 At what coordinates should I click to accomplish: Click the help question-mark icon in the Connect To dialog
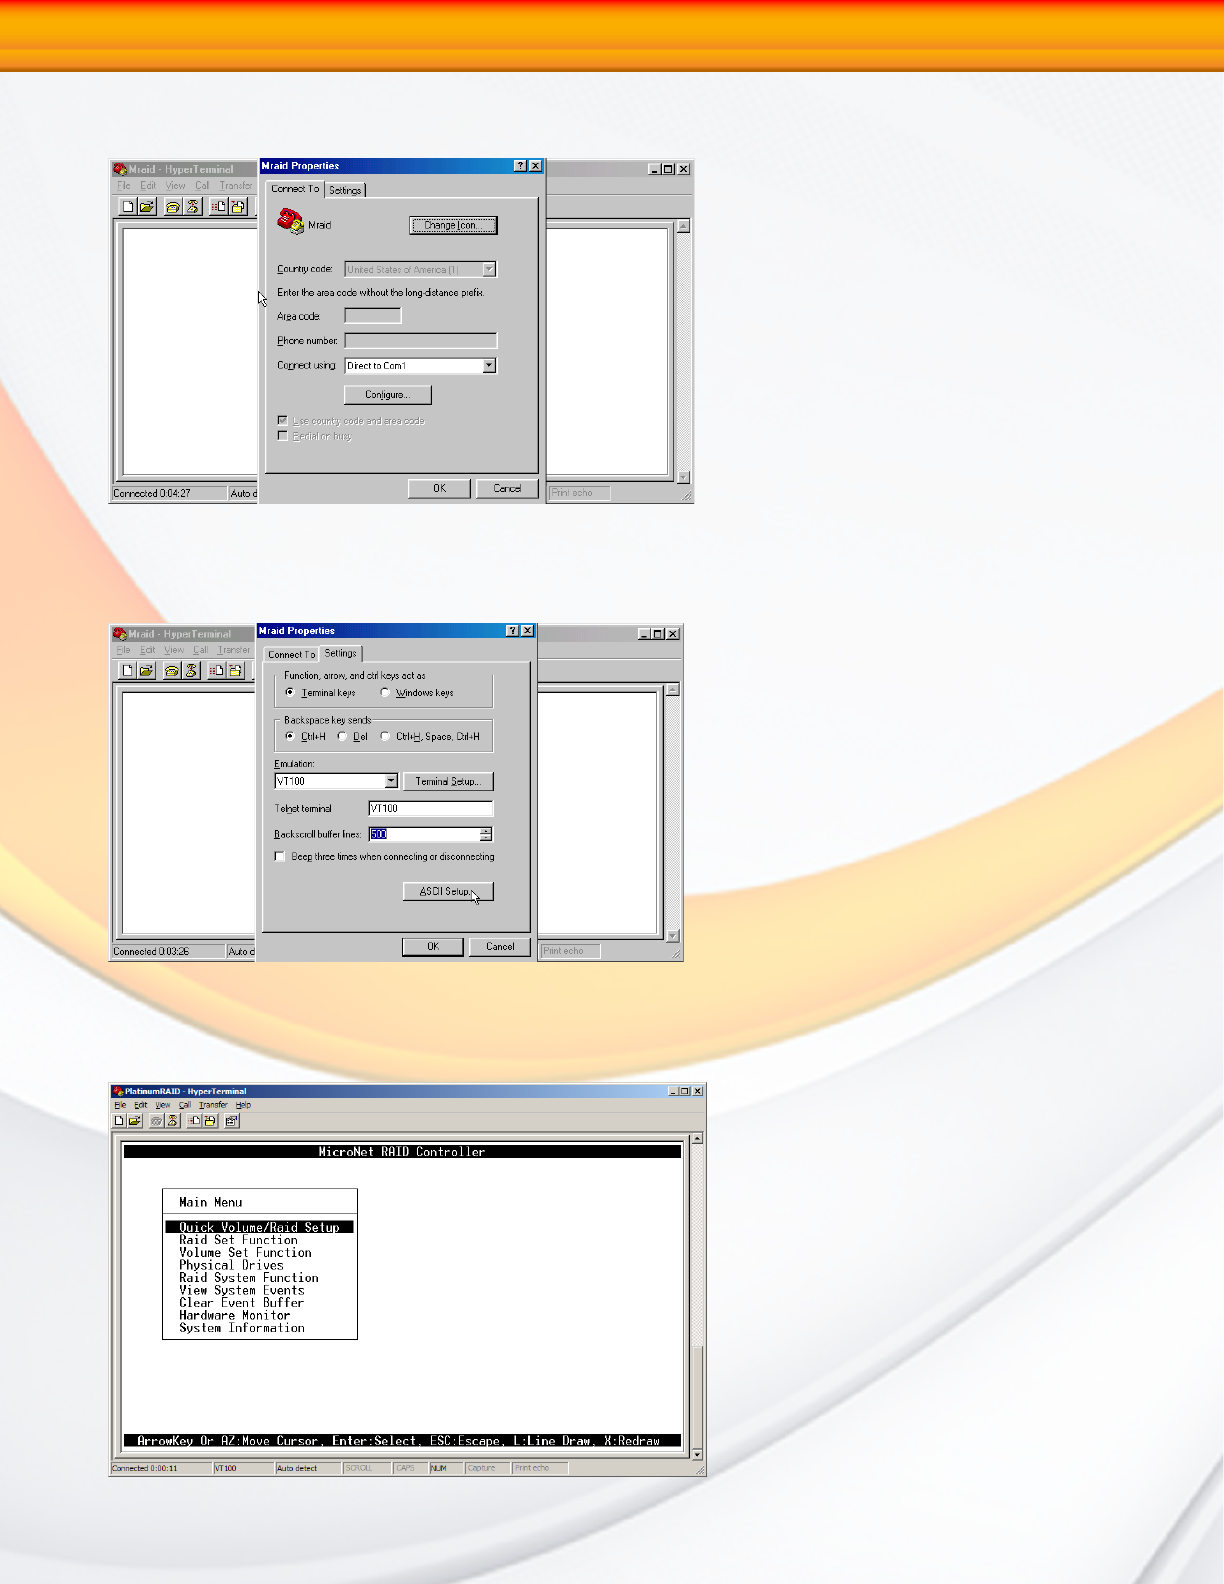pos(520,166)
